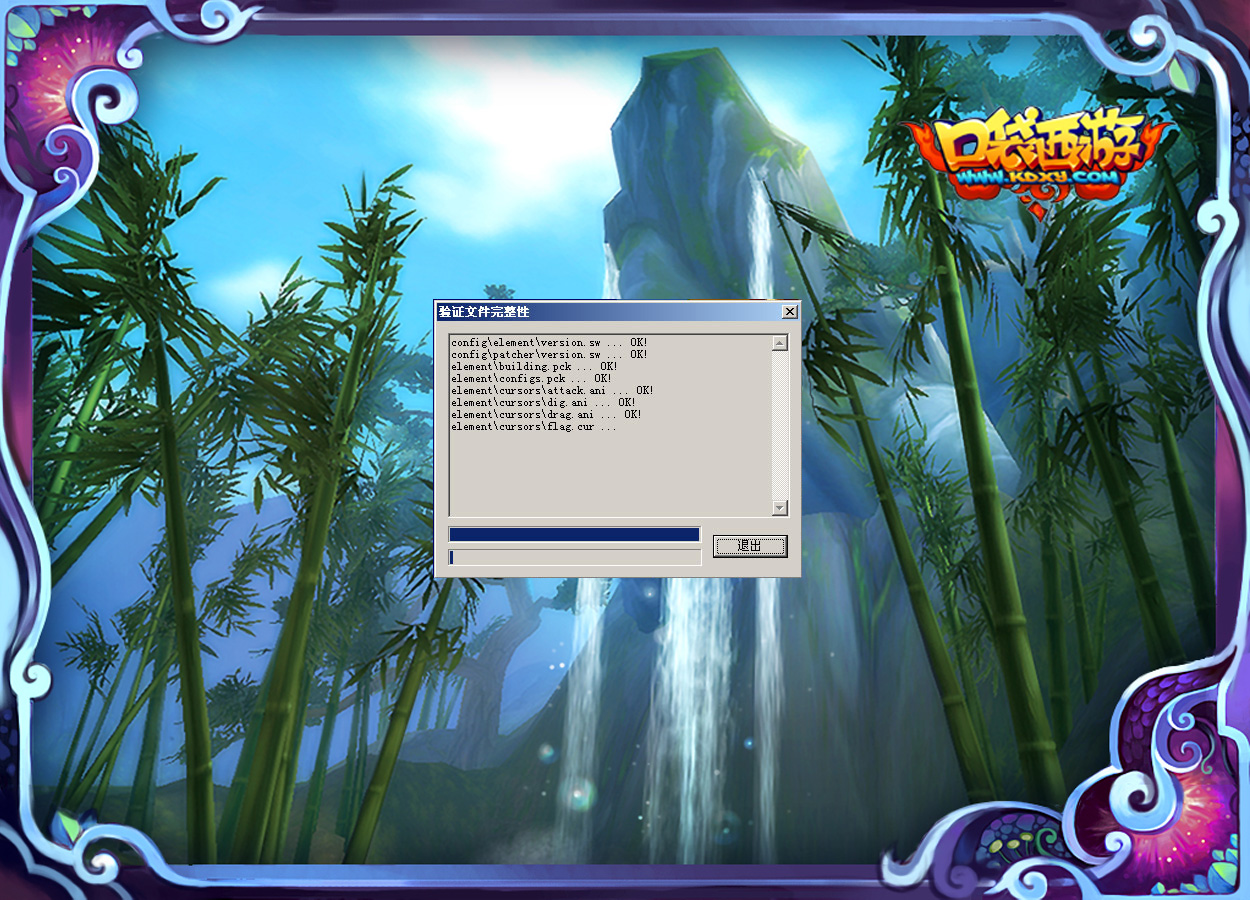Select the element\cursors\attack.ani log entry
The width and height of the screenshot is (1250, 900).
point(551,391)
